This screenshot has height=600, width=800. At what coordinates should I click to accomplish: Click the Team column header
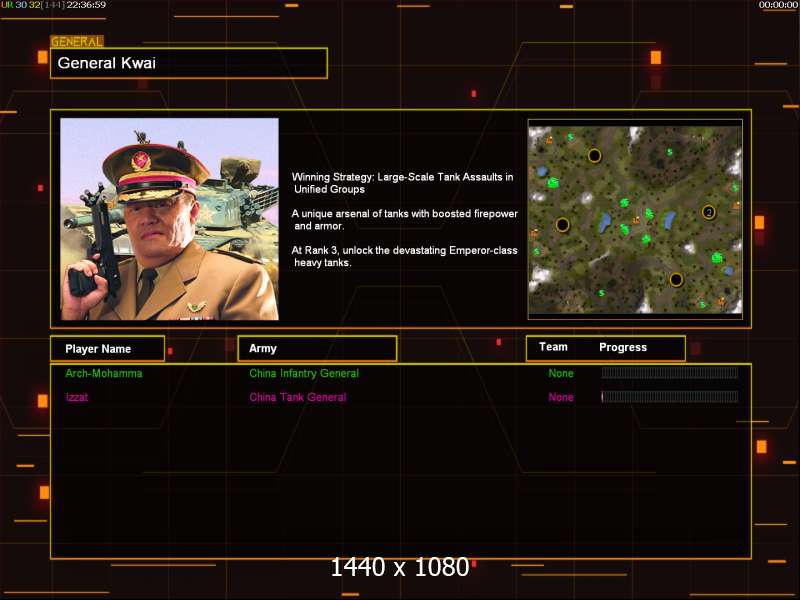[x=553, y=347]
